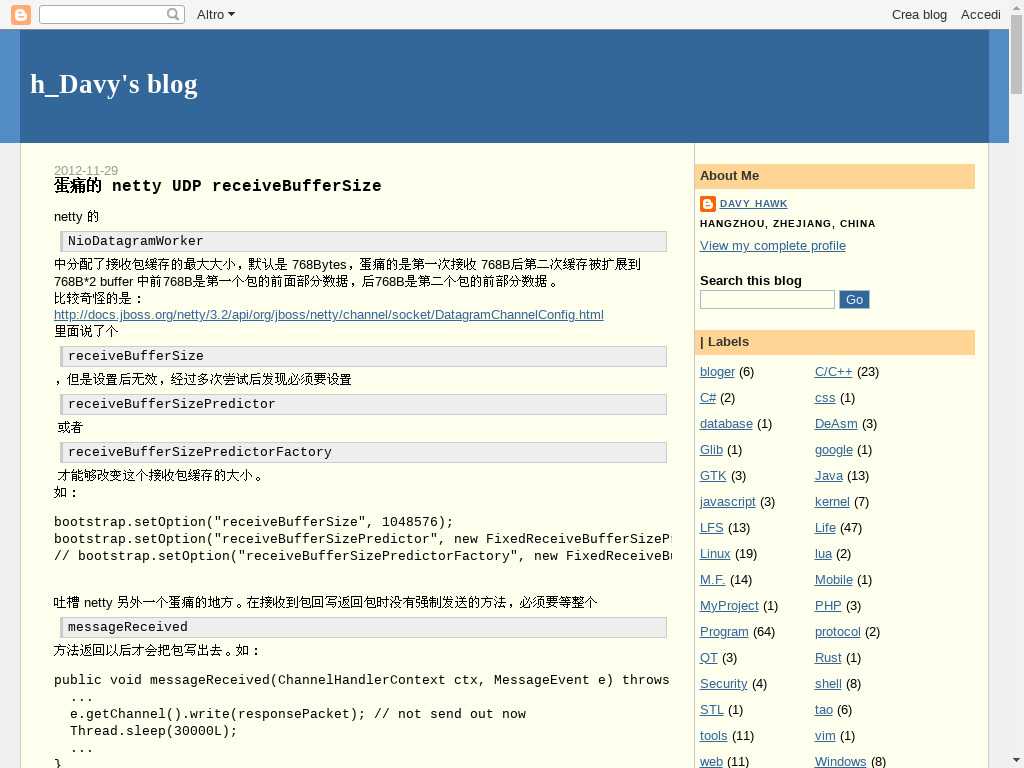Open the Glib label
This screenshot has height=768, width=1024.
[x=711, y=450]
